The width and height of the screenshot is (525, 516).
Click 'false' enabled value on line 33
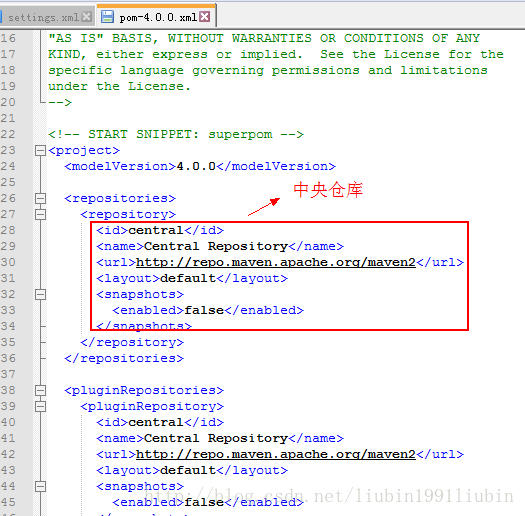tap(204, 310)
